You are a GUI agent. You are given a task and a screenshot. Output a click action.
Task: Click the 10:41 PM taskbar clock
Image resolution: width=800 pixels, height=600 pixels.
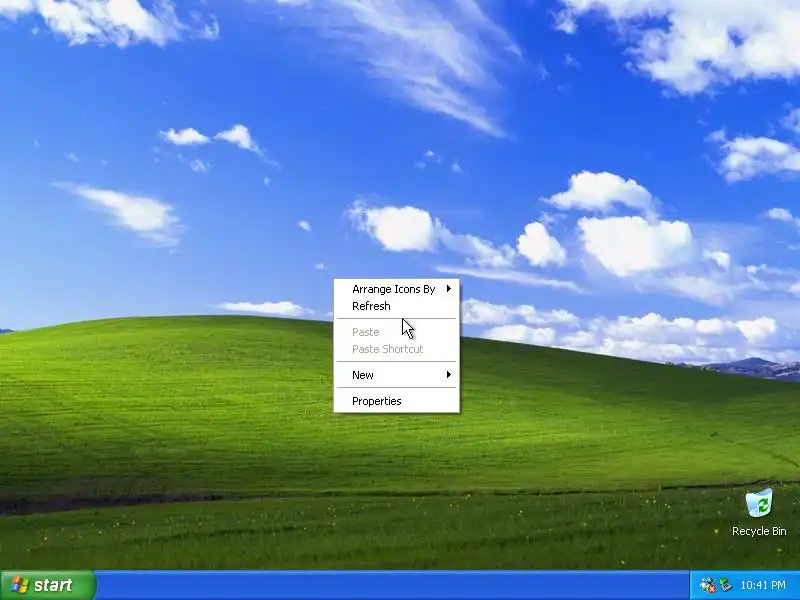tap(763, 585)
